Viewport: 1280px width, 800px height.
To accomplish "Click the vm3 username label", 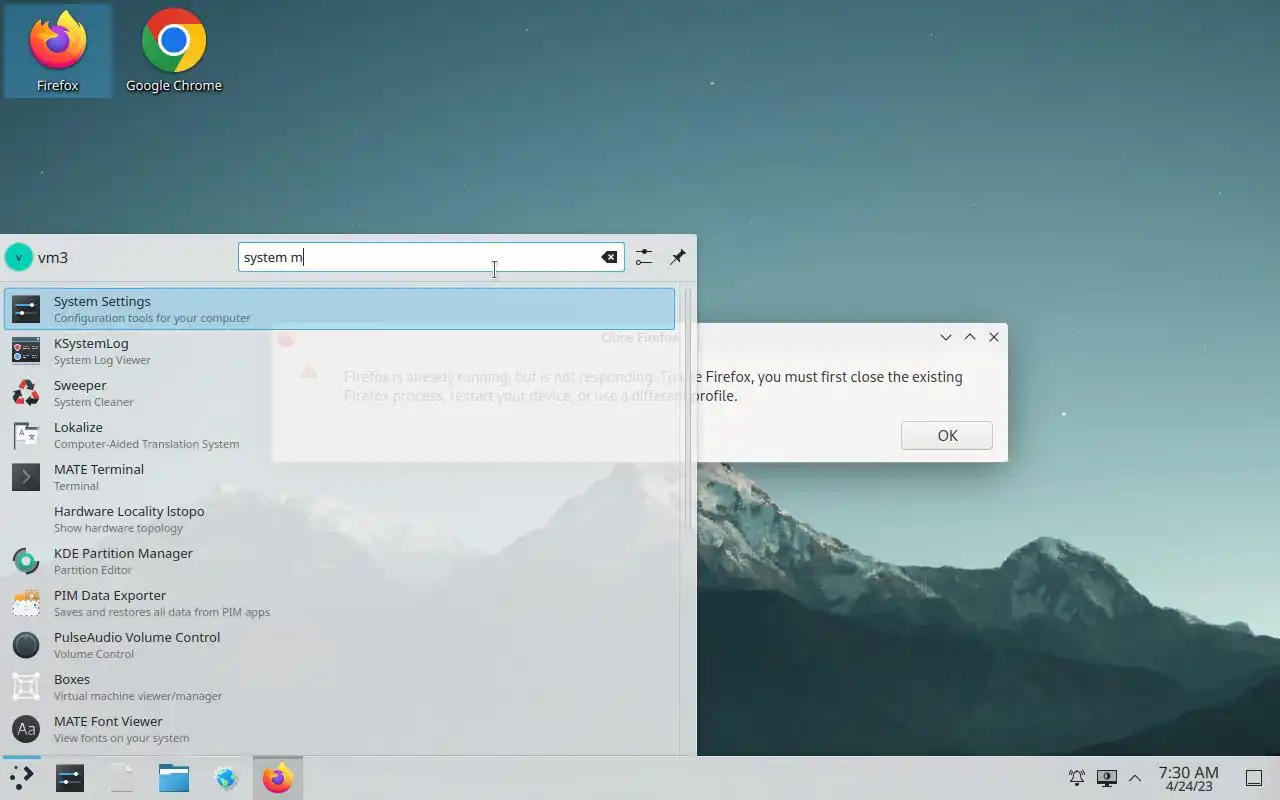I will click(x=53, y=257).
